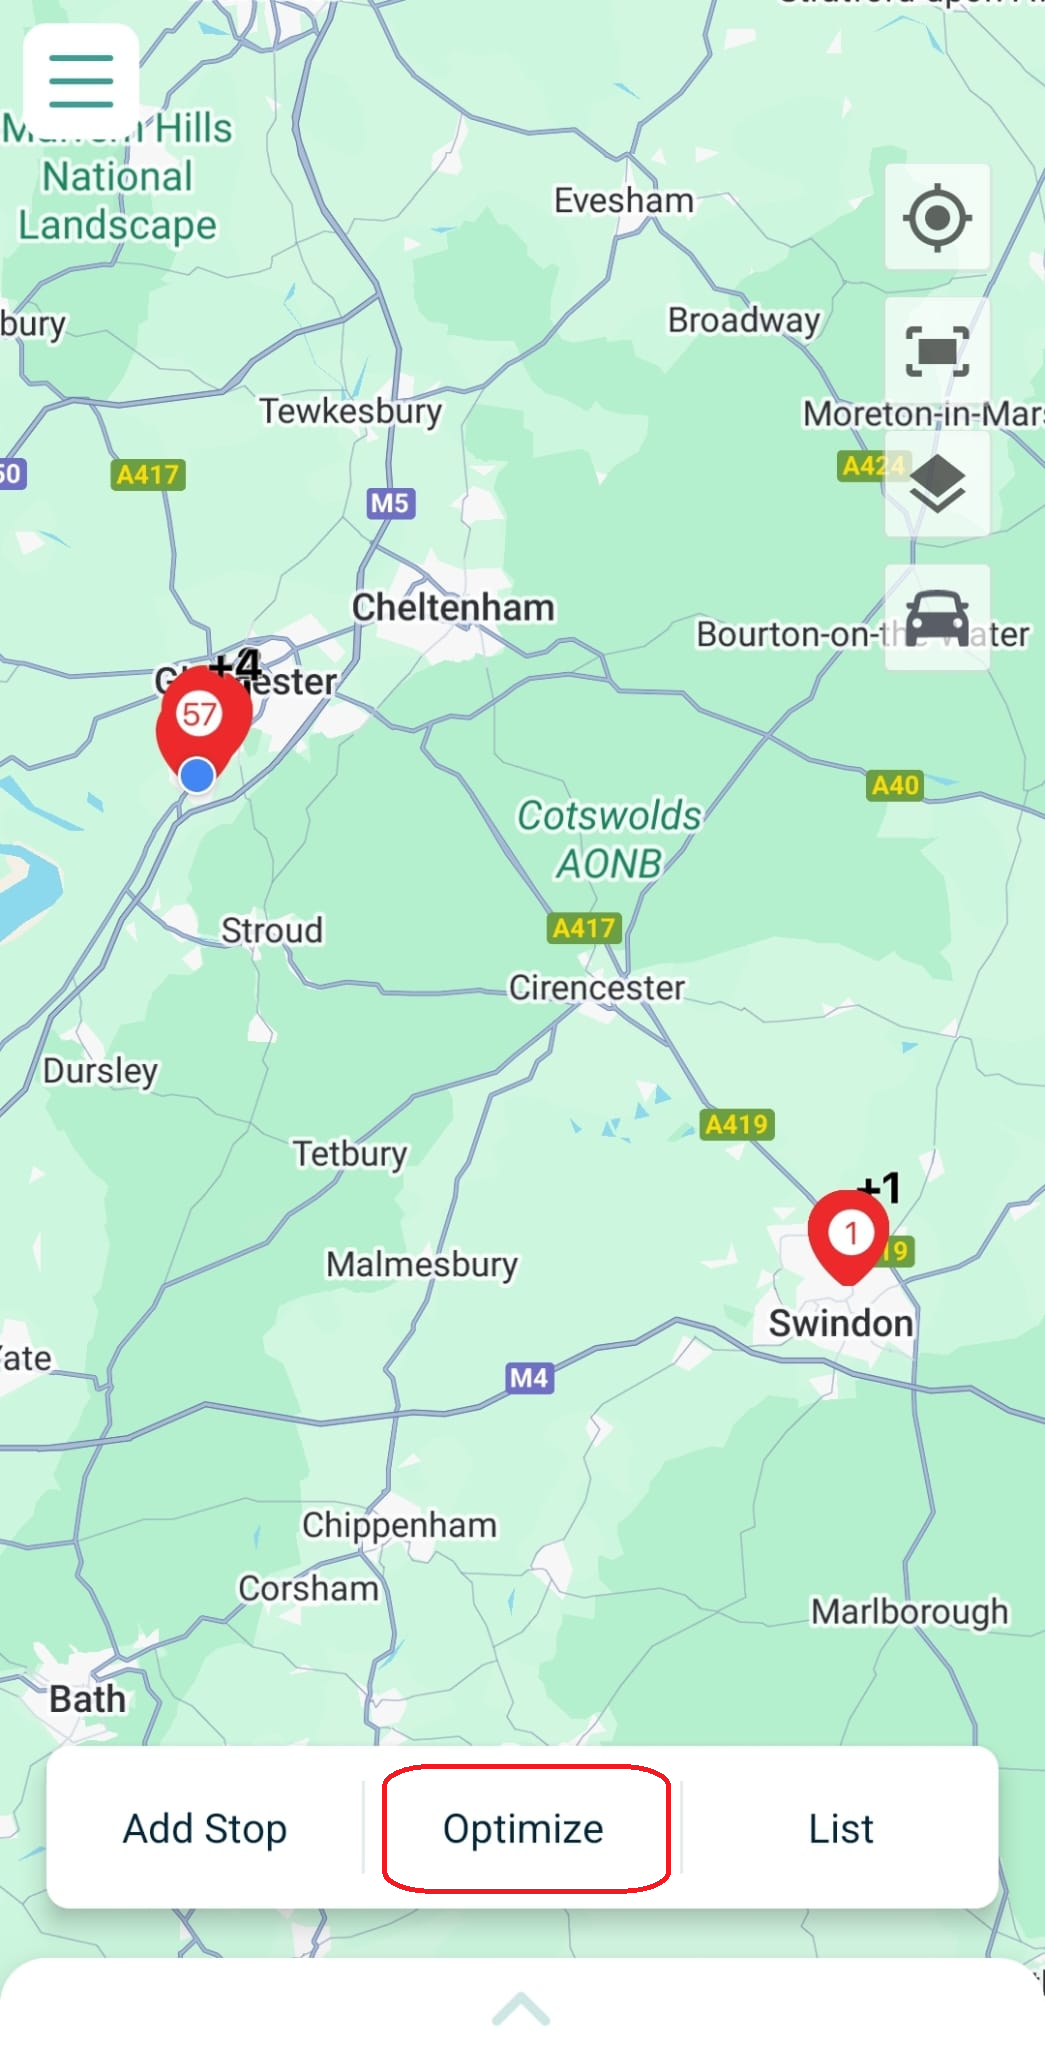This screenshot has width=1045, height=2048.
Task: Tap the blue current position dot
Action: click(197, 775)
